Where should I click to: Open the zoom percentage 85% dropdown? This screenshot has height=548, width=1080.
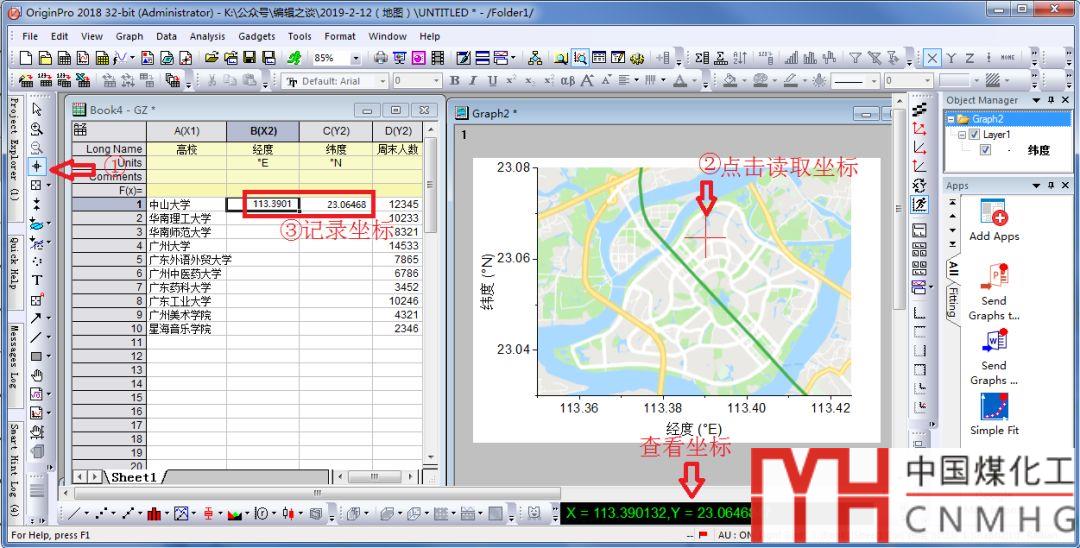tap(358, 58)
